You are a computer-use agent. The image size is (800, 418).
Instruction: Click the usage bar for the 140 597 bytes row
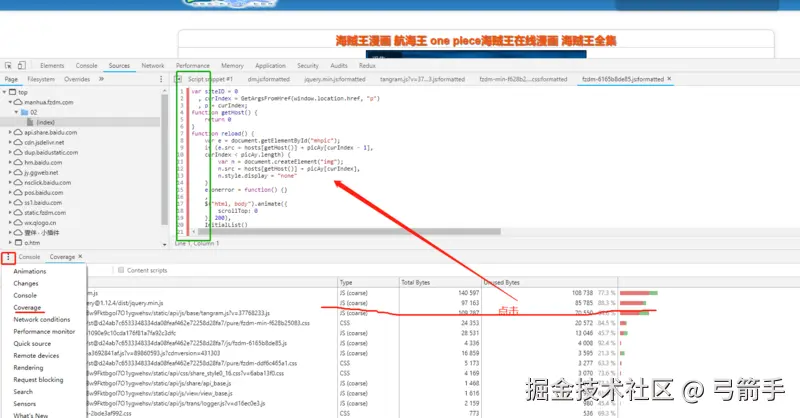[x=639, y=293]
